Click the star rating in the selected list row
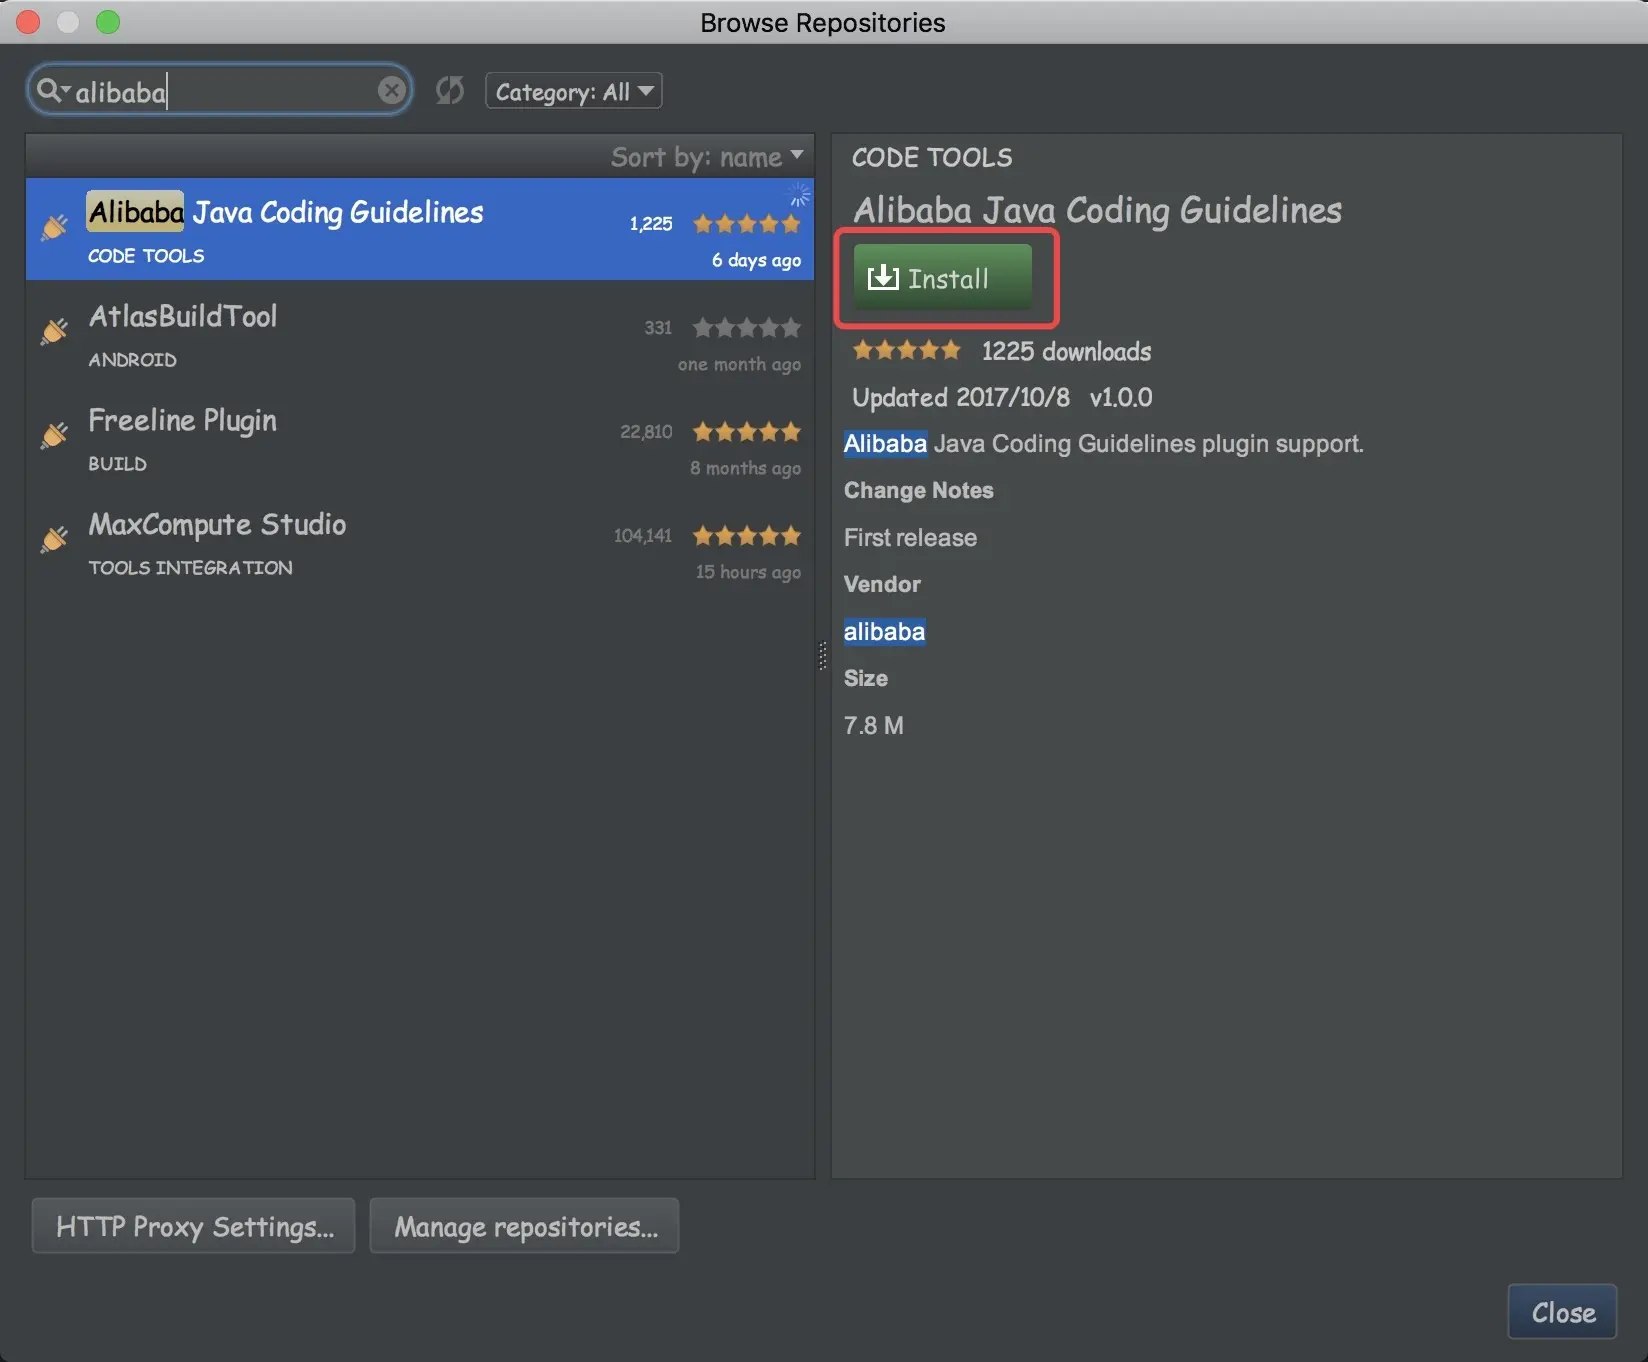This screenshot has width=1648, height=1362. click(747, 224)
